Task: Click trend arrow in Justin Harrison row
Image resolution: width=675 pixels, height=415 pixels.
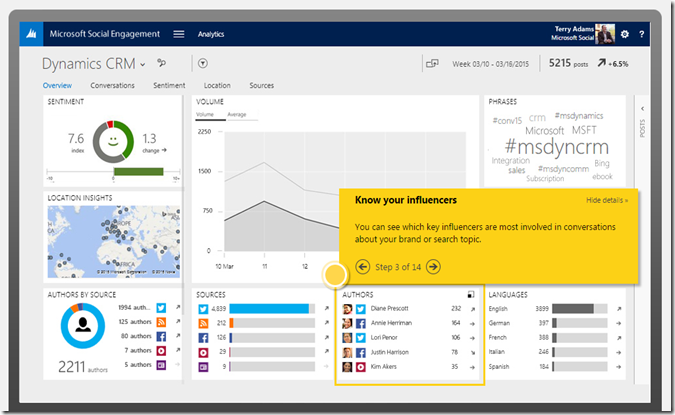Action: (473, 353)
